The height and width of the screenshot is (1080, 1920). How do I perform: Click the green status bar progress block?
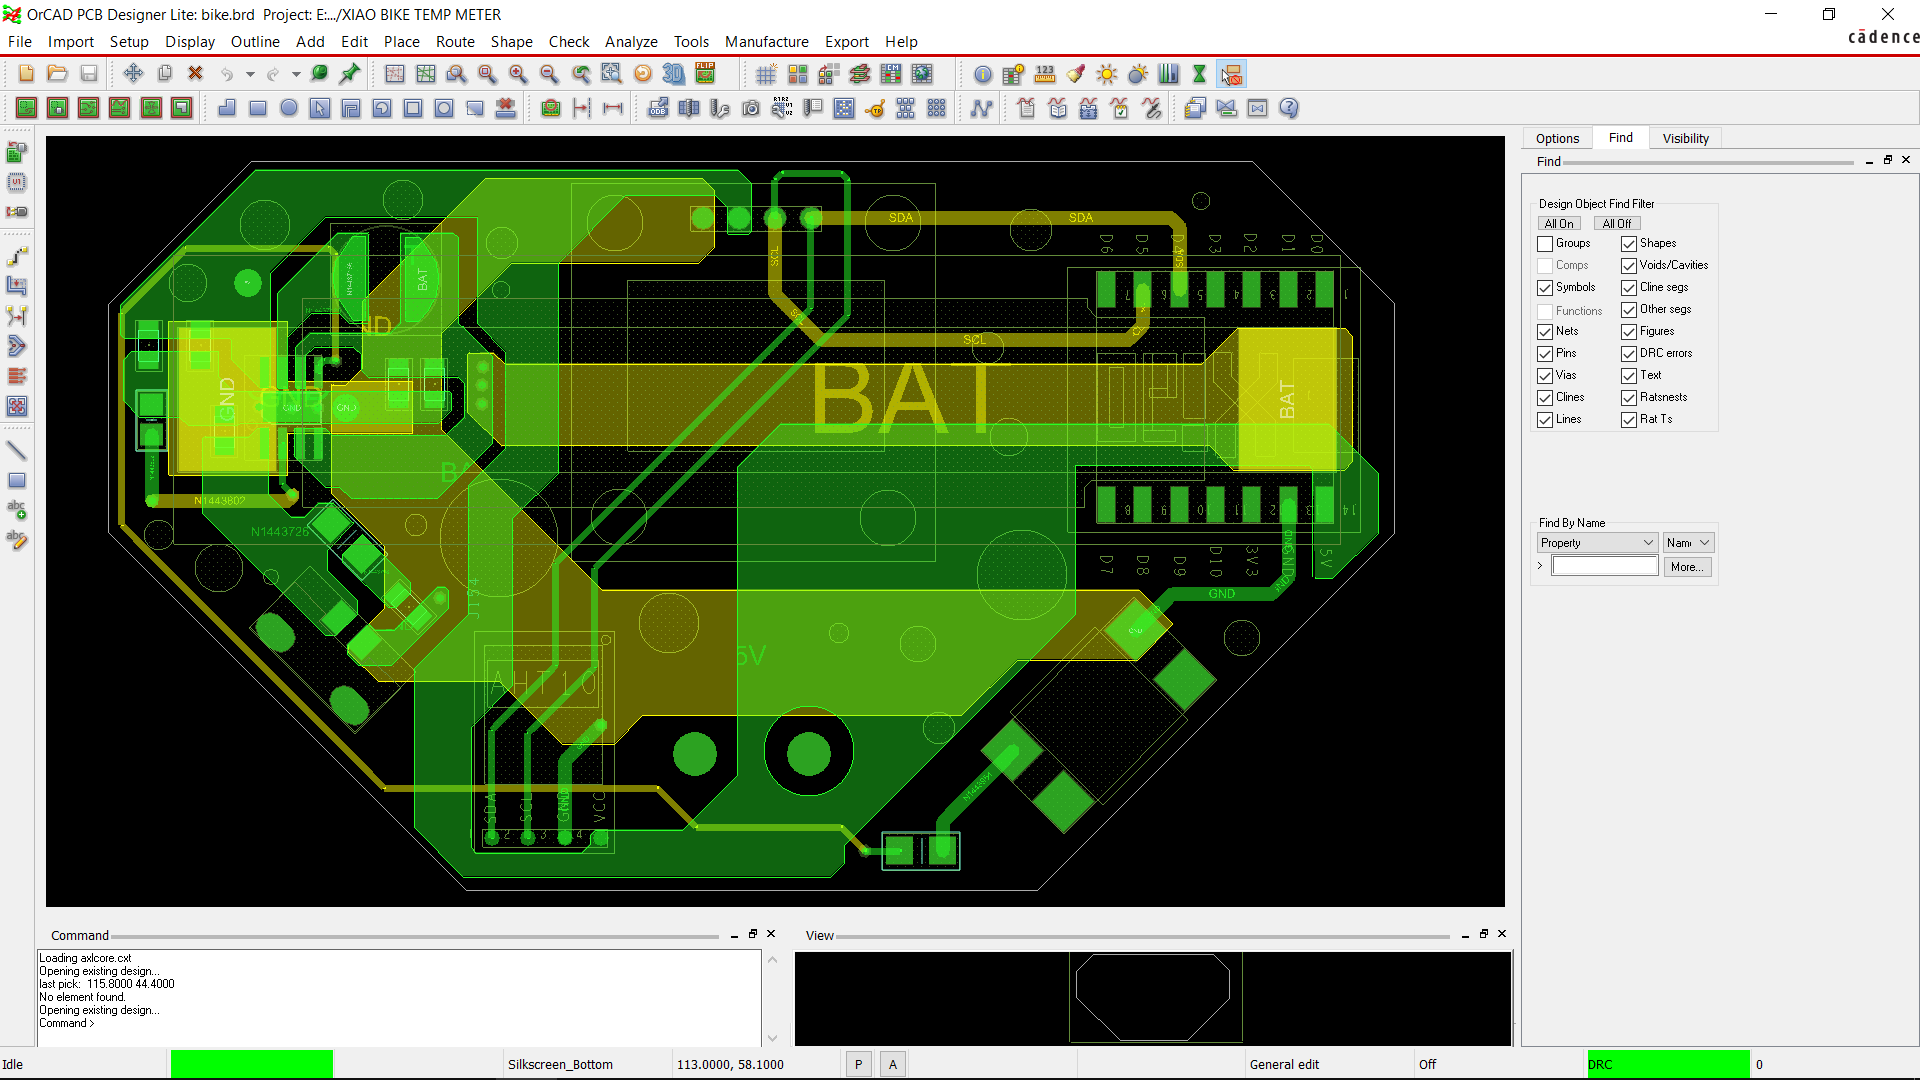pyautogui.click(x=252, y=1065)
